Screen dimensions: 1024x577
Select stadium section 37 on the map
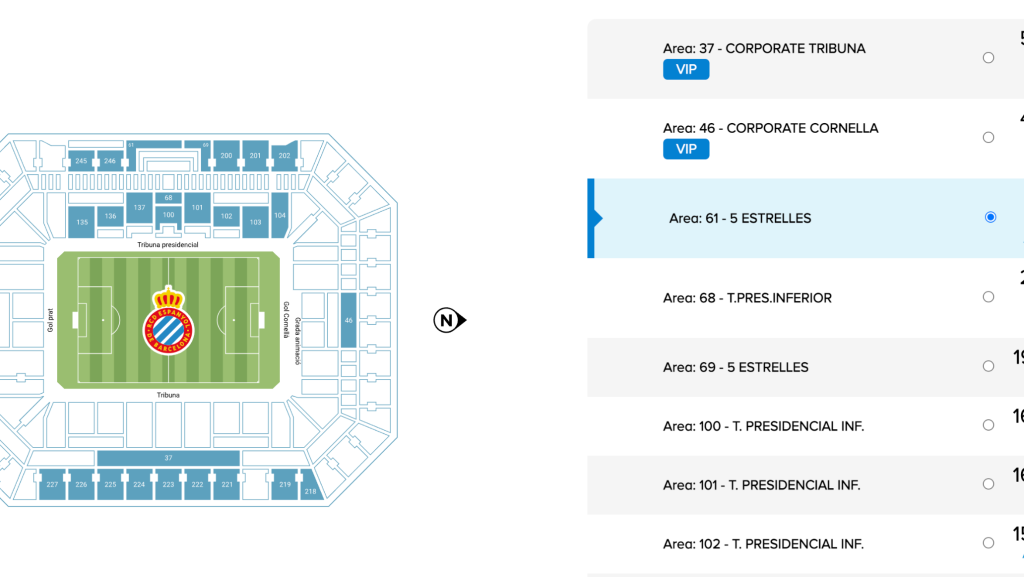[x=168, y=458]
